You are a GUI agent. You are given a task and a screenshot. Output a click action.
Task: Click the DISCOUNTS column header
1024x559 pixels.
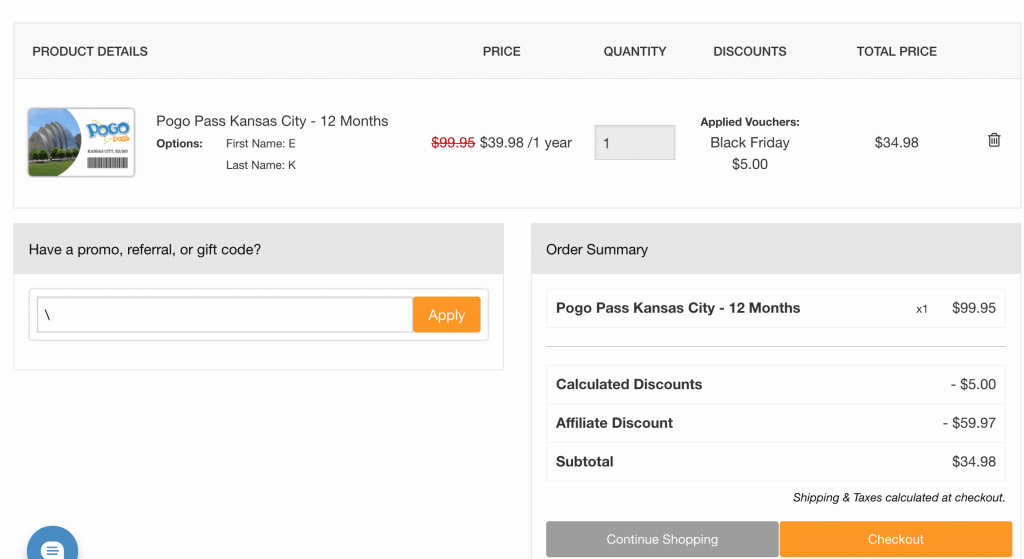pos(750,52)
